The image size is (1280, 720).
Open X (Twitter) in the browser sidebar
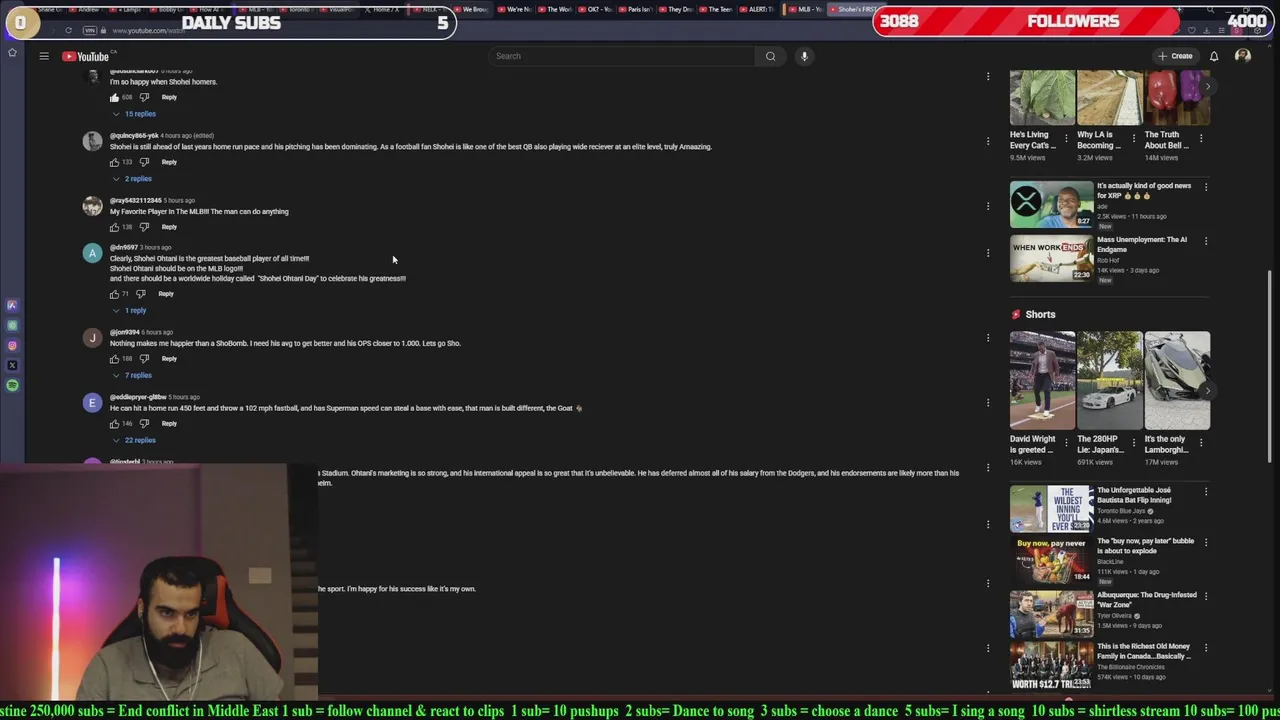click(12, 366)
